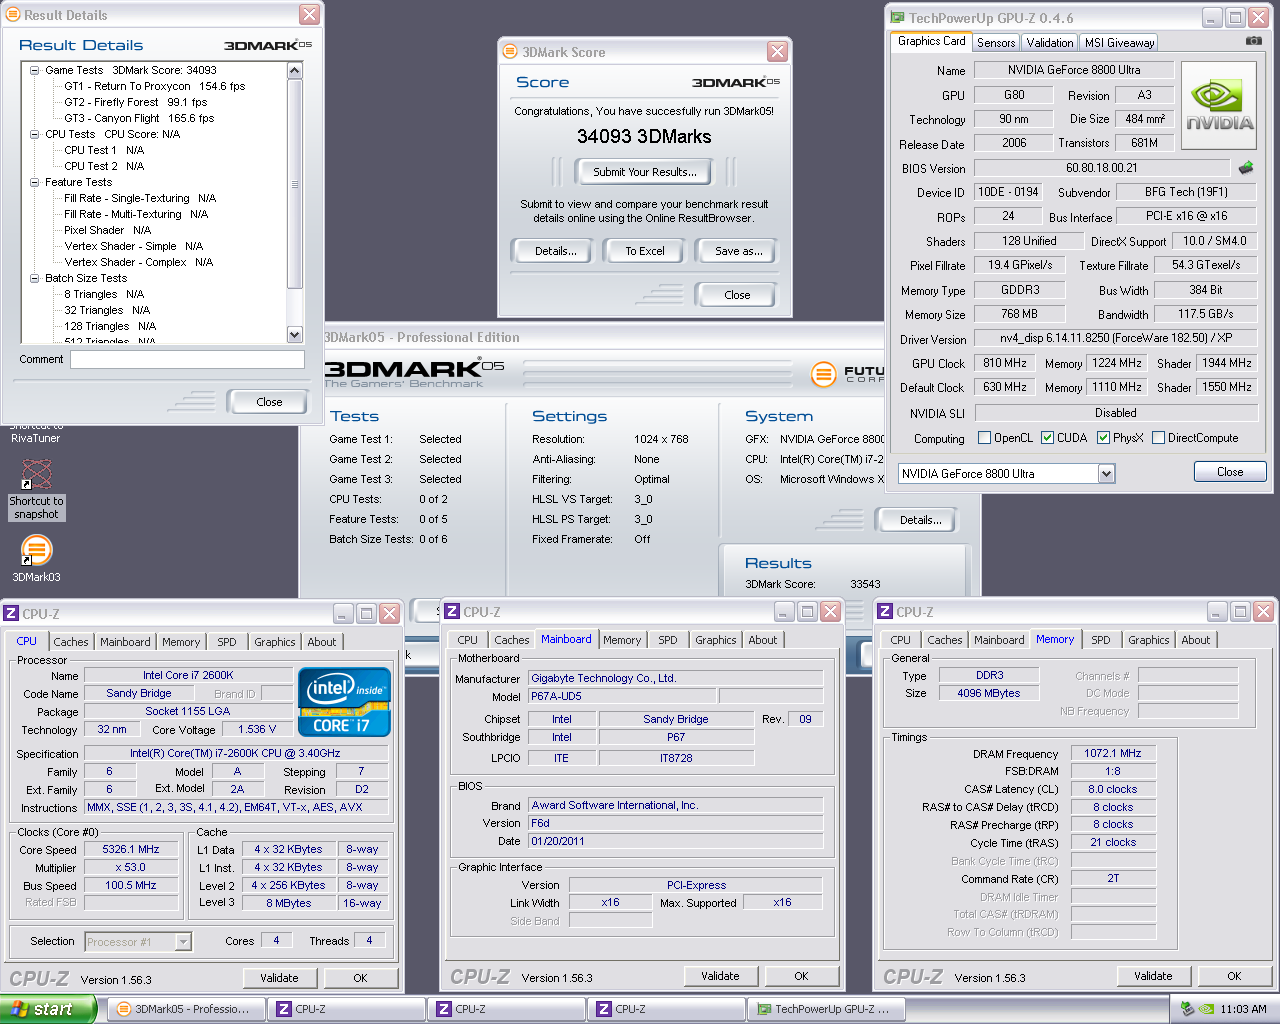
Task: Collapse the CPU Tests tree node
Action: click(x=34, y=134)
